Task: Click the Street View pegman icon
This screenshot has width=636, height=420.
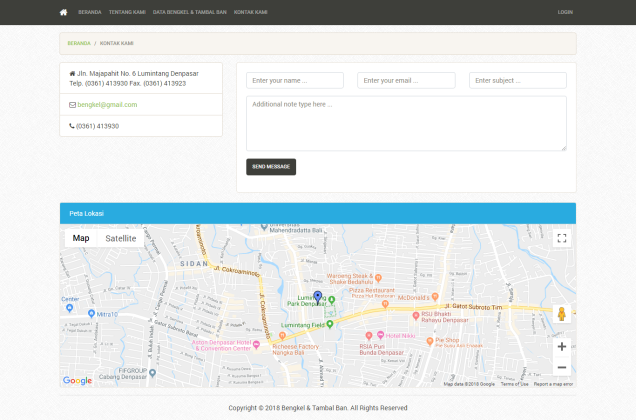Action: 561,314
